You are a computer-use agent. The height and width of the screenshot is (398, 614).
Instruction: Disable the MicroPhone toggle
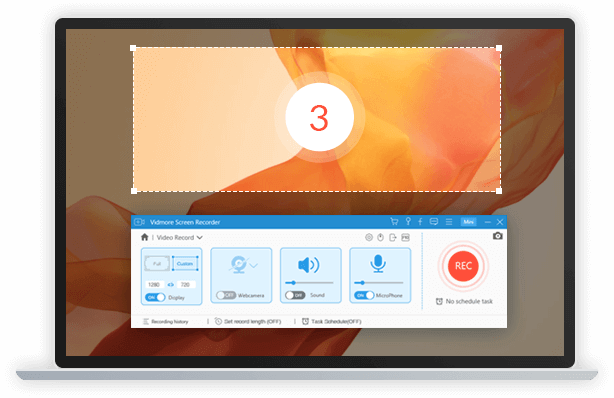click(x=365, y=295)
